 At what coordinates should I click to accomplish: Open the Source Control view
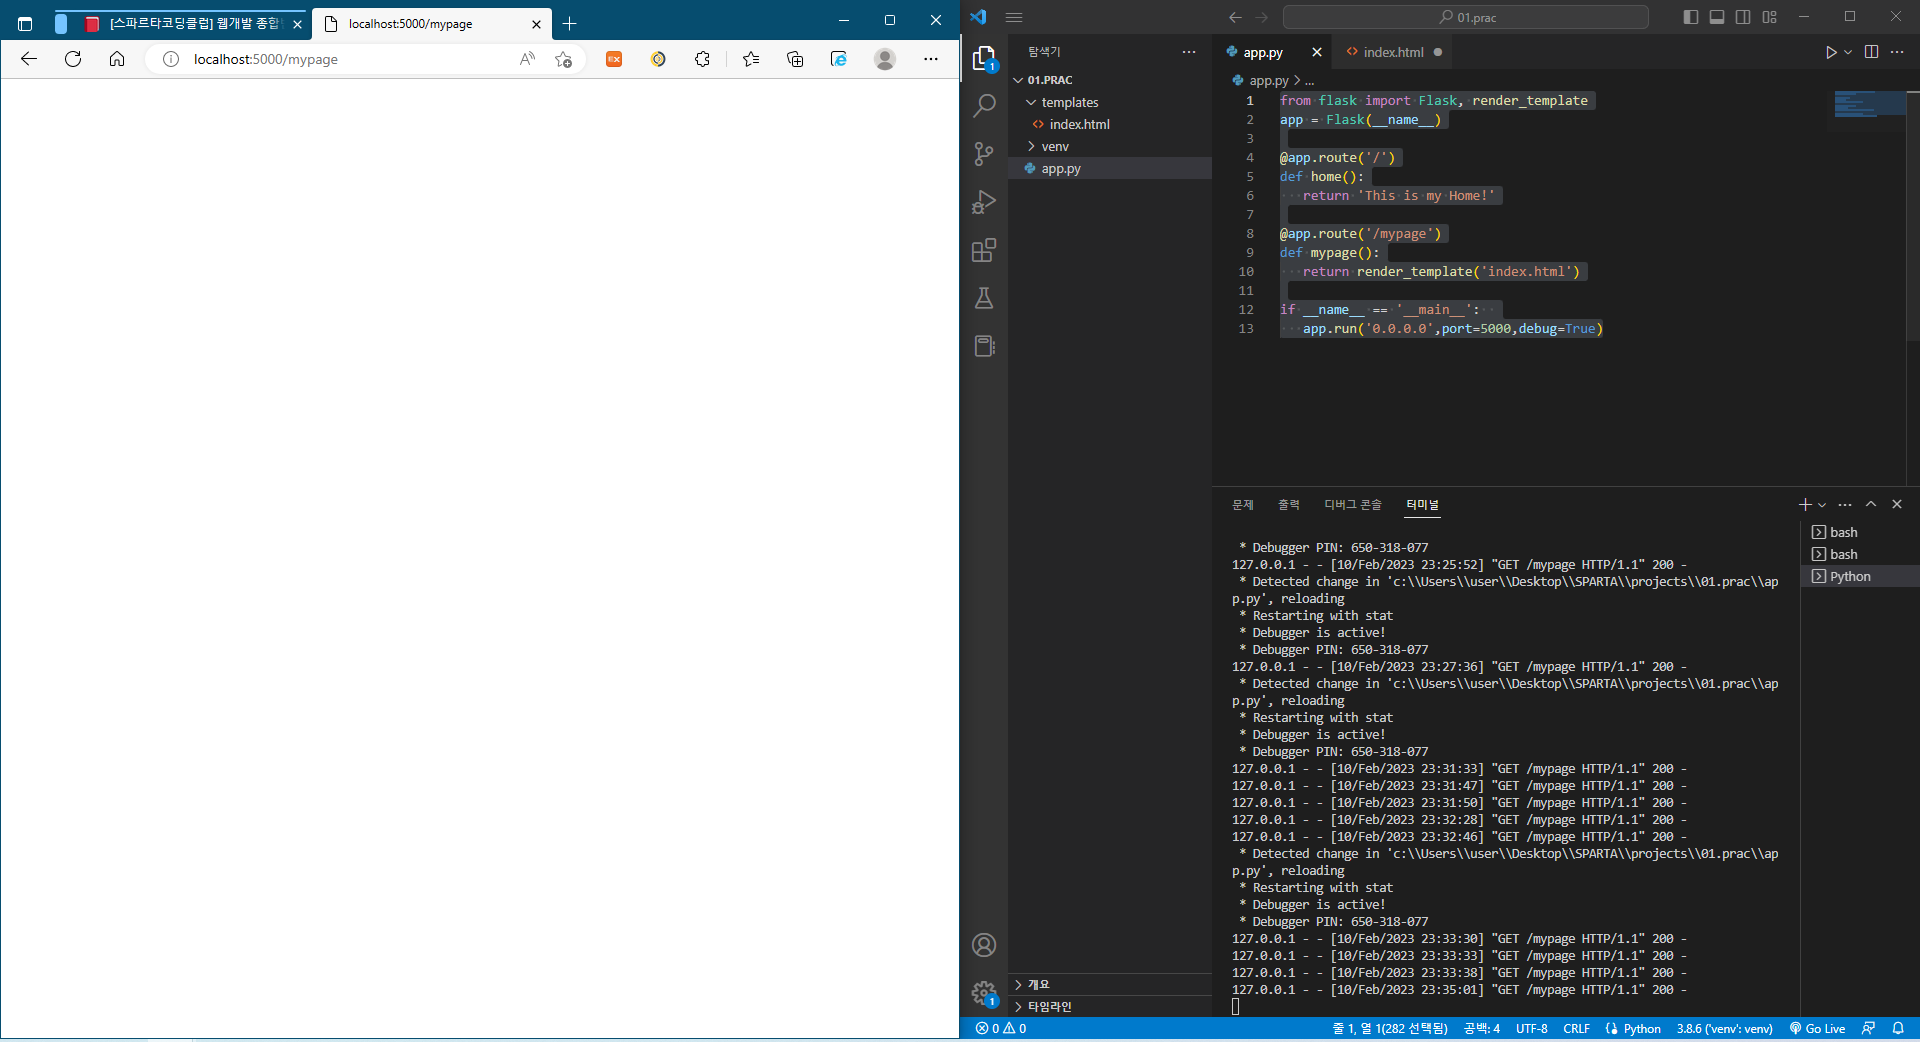pyautogui.click(x=984, y=153)
